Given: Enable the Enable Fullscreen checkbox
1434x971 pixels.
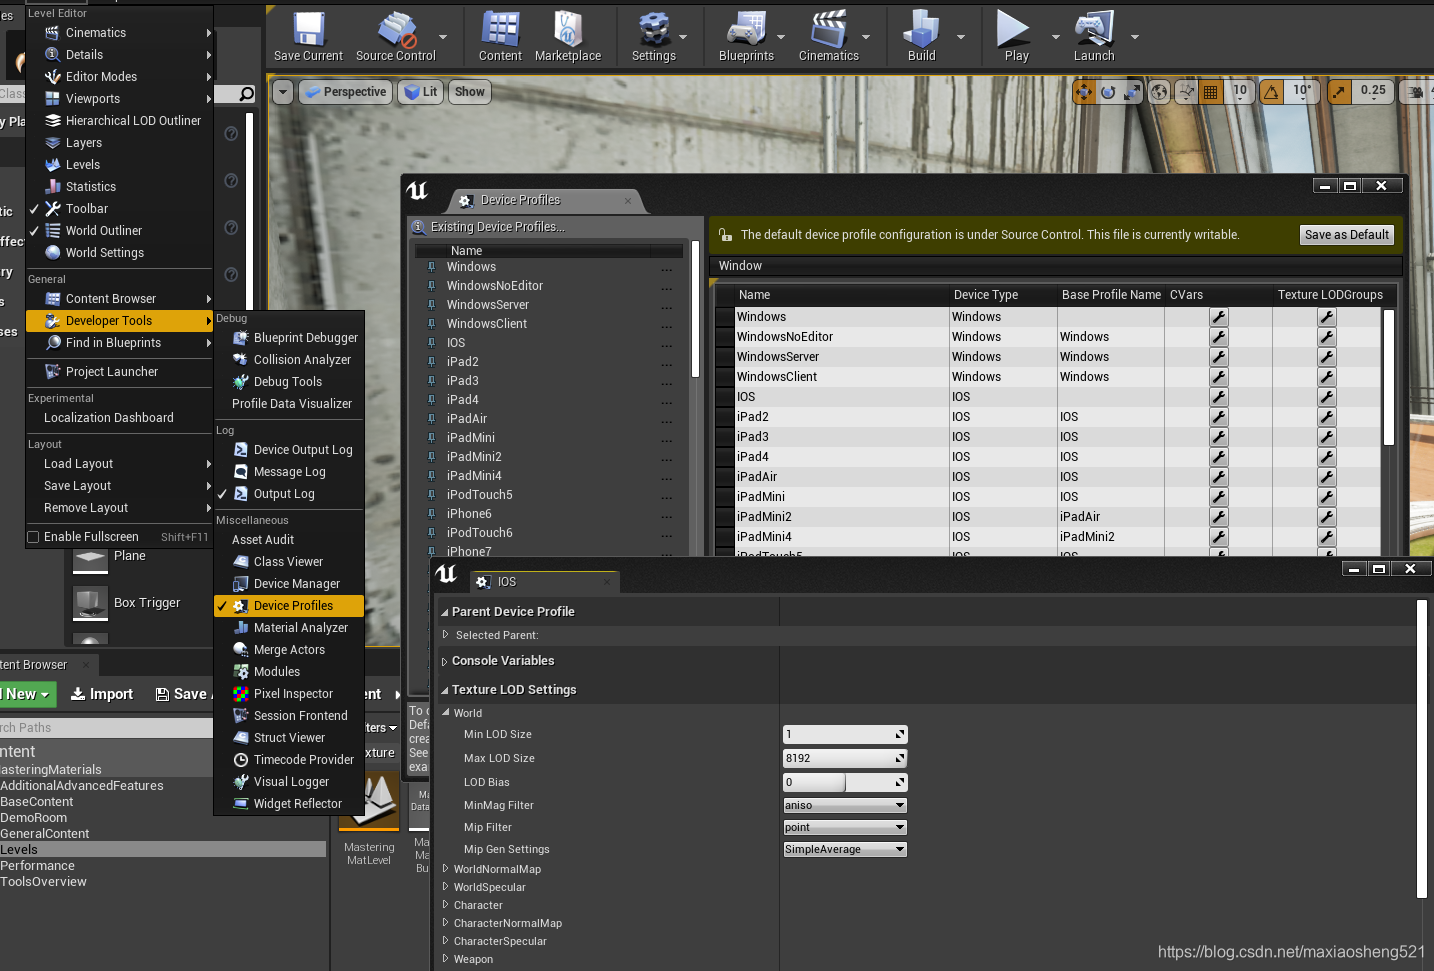Looking at the screenshot, I should point(33,537).
